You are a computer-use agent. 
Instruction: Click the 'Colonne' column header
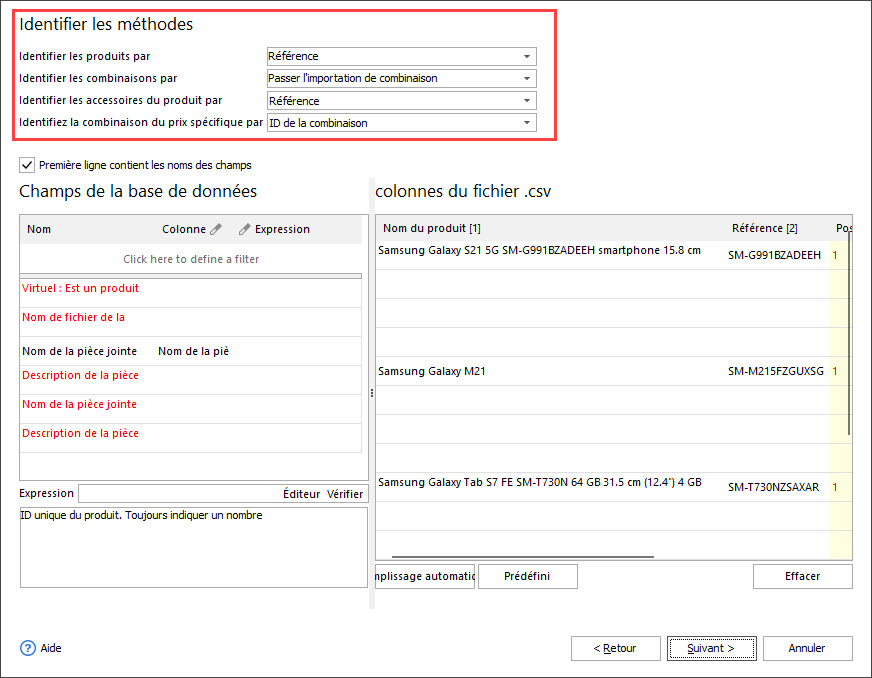[x=184, y=229]
